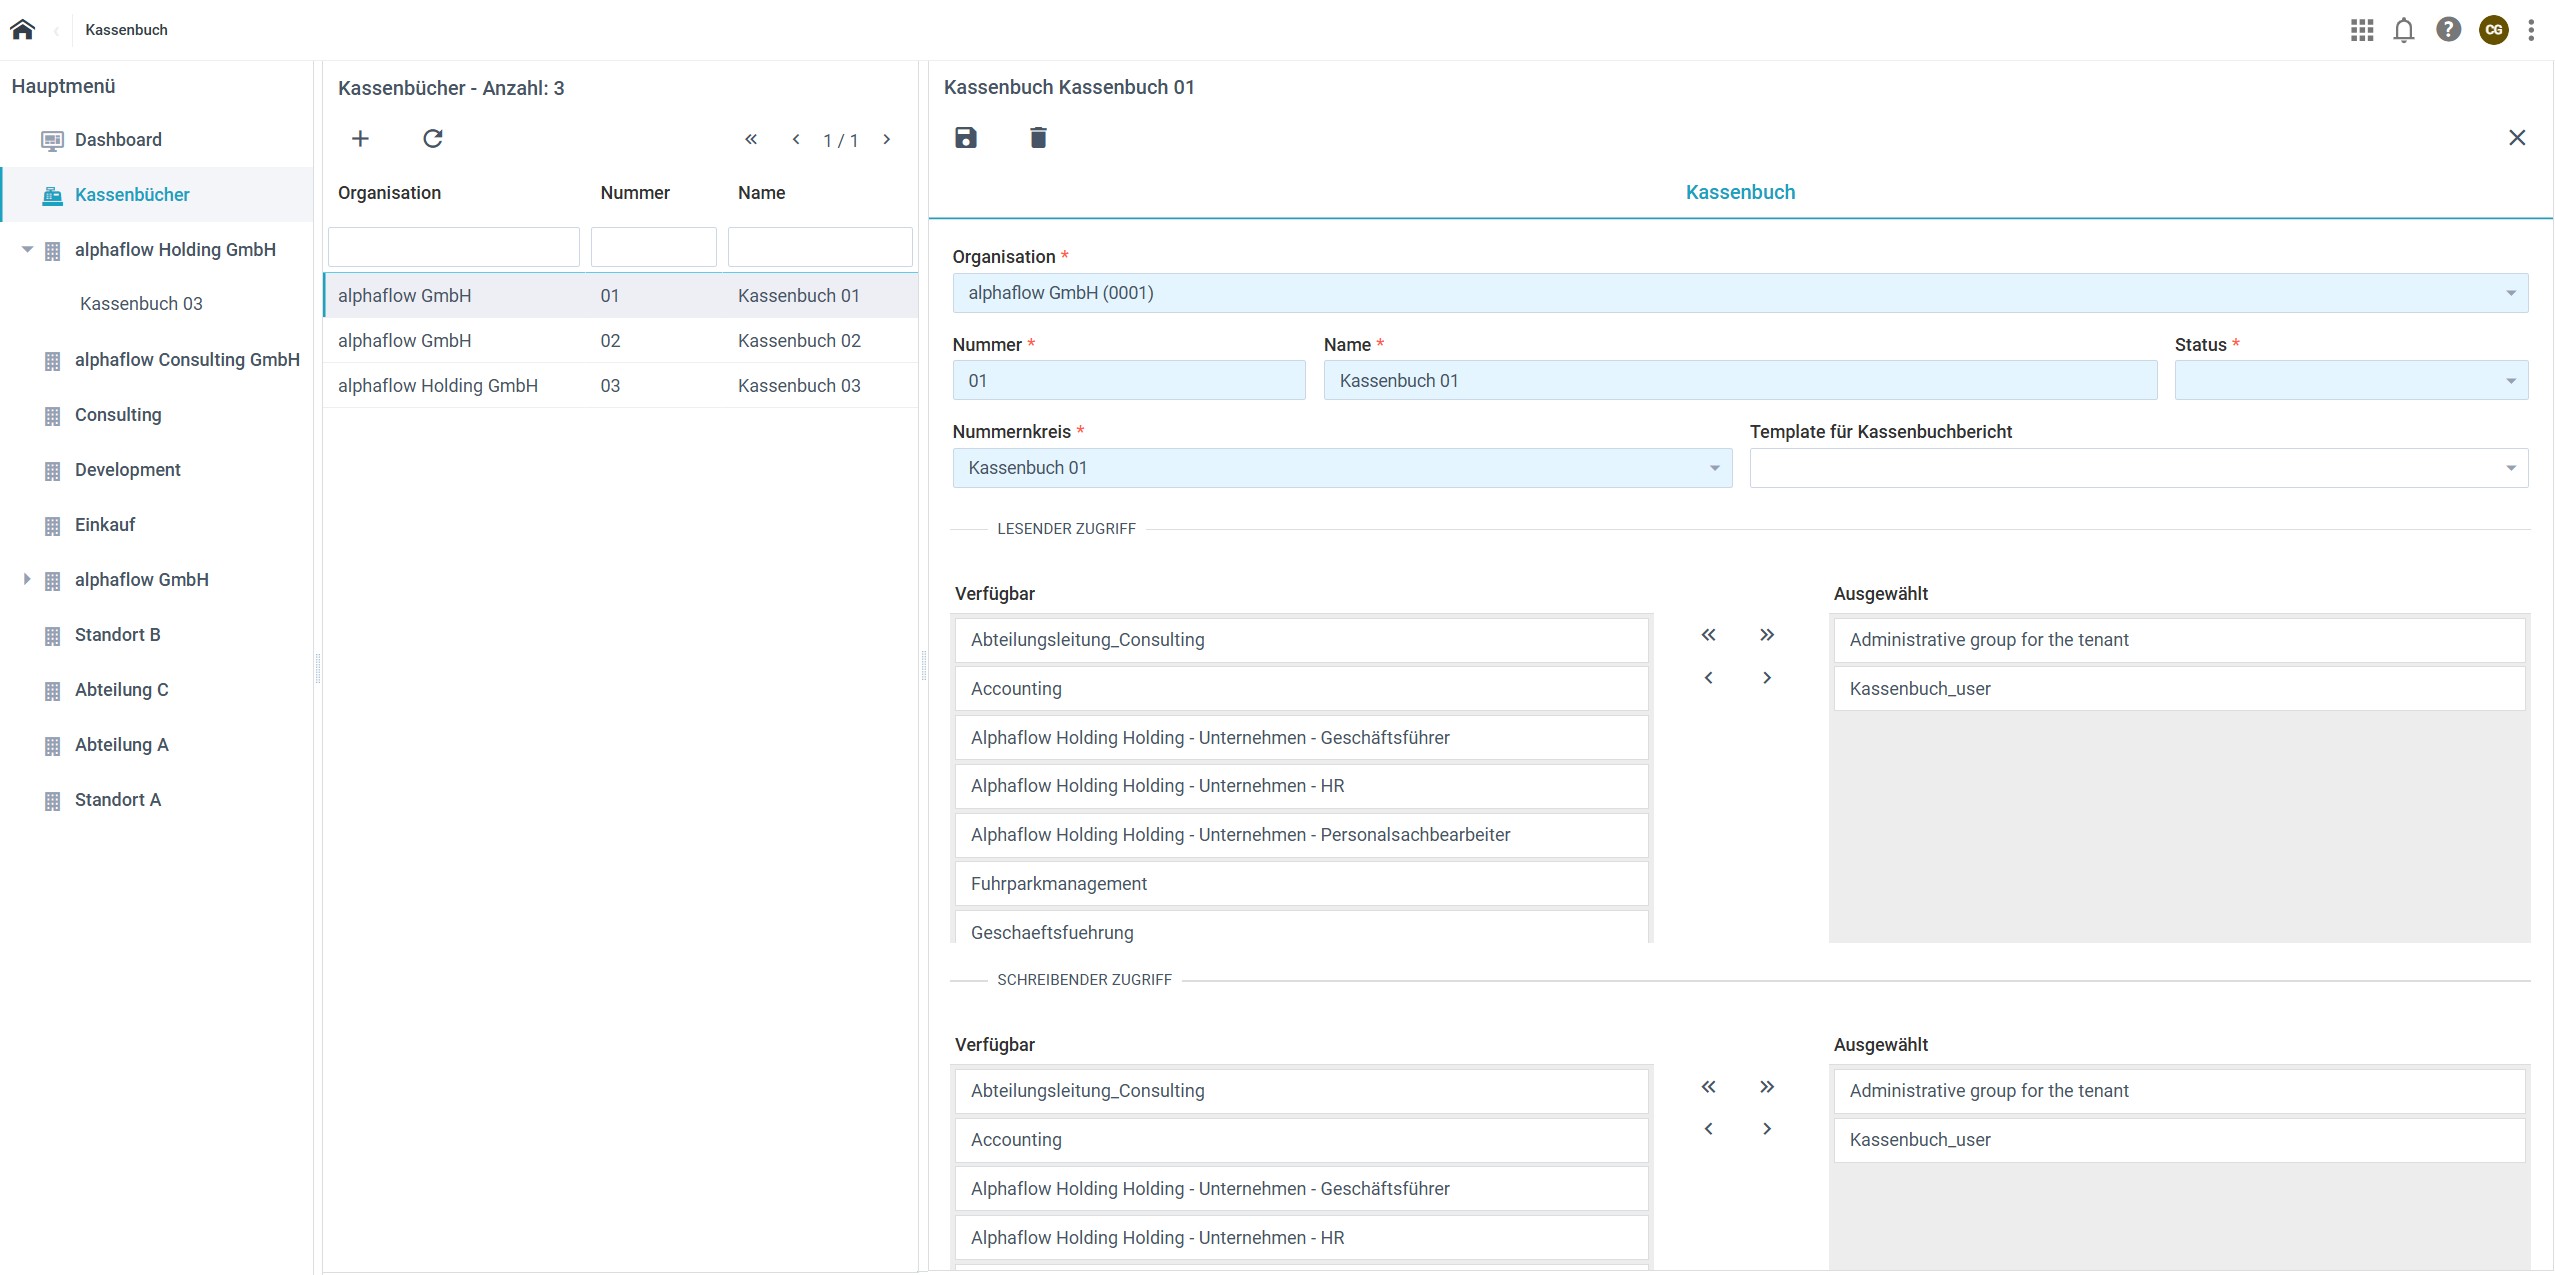Viewport: 2555px width, 1275px height.
Task: Expand the alphaflow GmbH tree node
Action: 27,580
